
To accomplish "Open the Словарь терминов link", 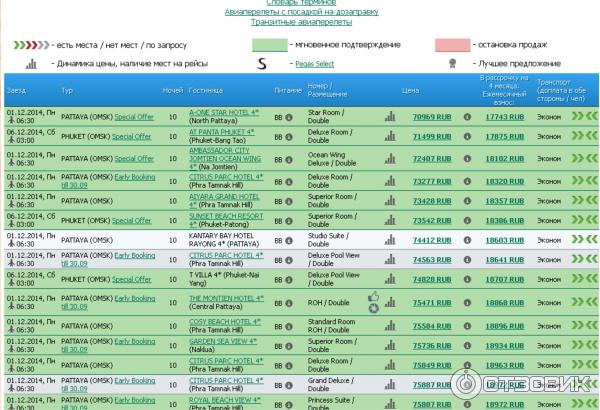I will point(299,4).
